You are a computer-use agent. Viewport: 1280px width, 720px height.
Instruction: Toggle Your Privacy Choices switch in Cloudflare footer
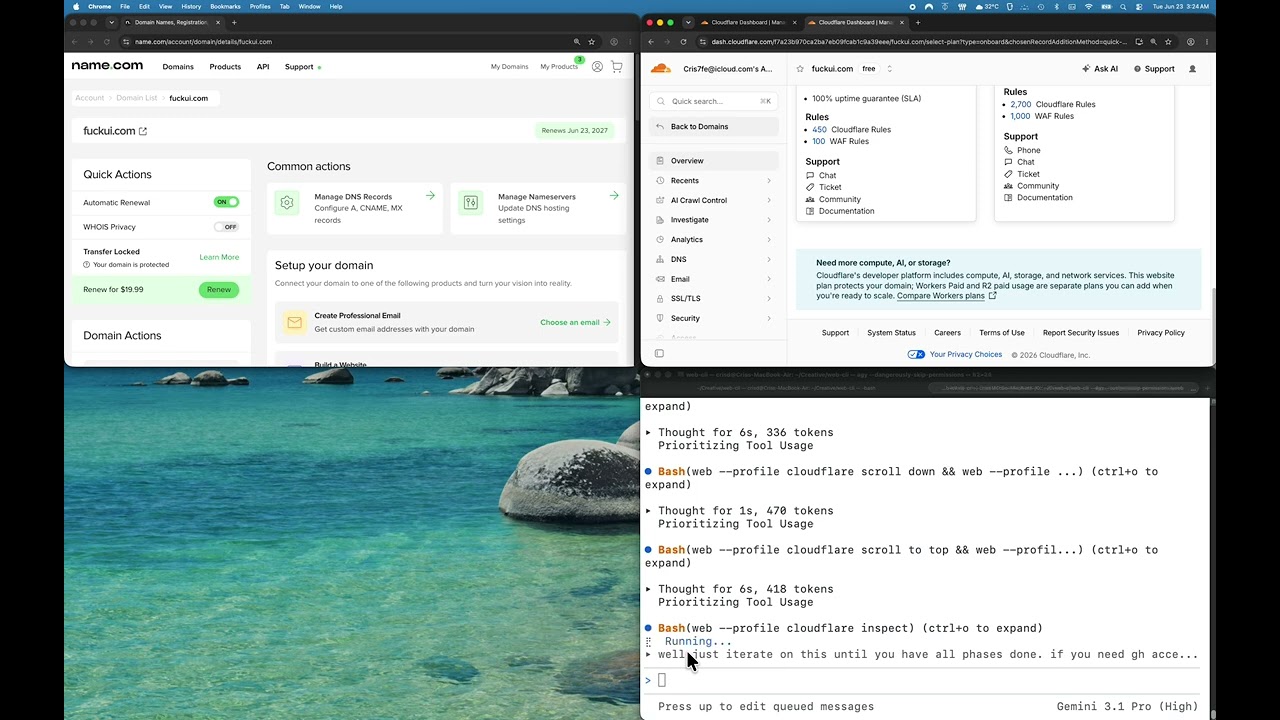(x=916, y=354)
